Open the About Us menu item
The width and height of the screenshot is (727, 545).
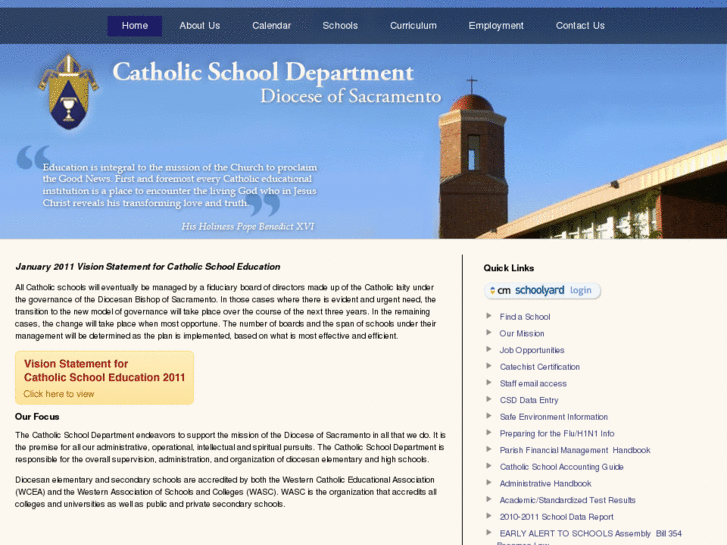tap(200, 26)
